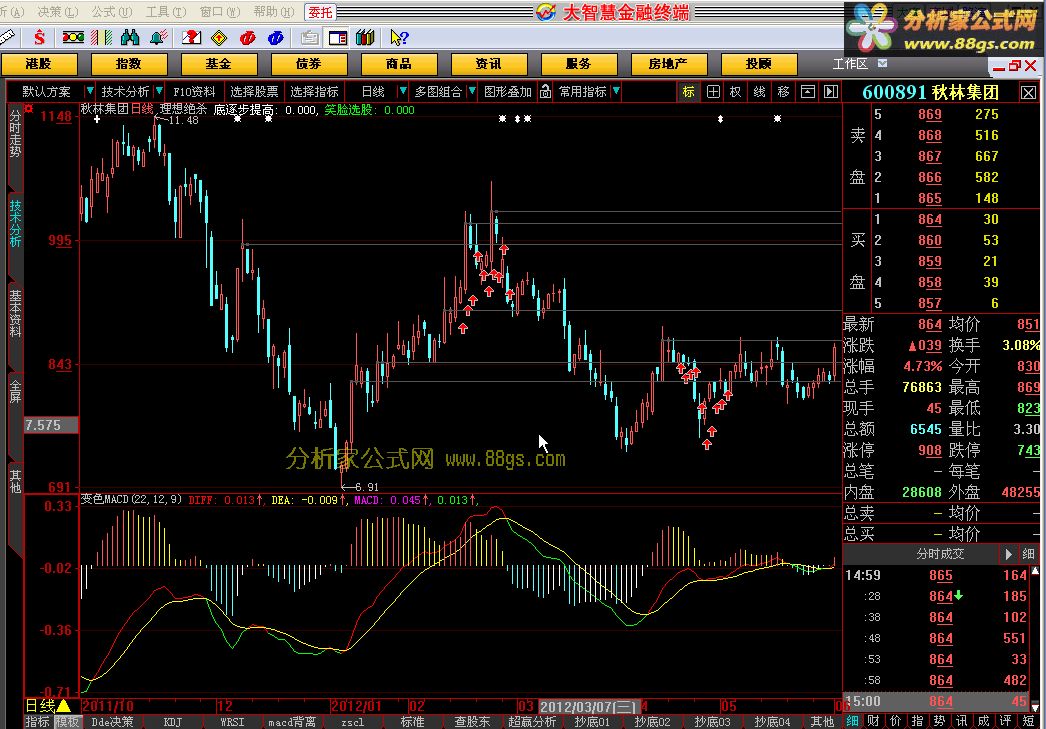The height and width of the screenshot is (729, 1046).
Task: Click the 港股 yellow button
Action: click(x=39, y=64)
